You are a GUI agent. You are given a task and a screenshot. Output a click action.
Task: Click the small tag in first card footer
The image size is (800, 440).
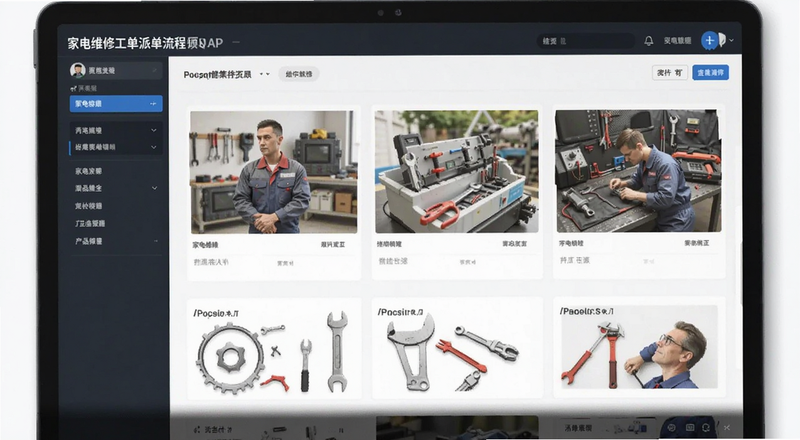(x=285, y=263)
